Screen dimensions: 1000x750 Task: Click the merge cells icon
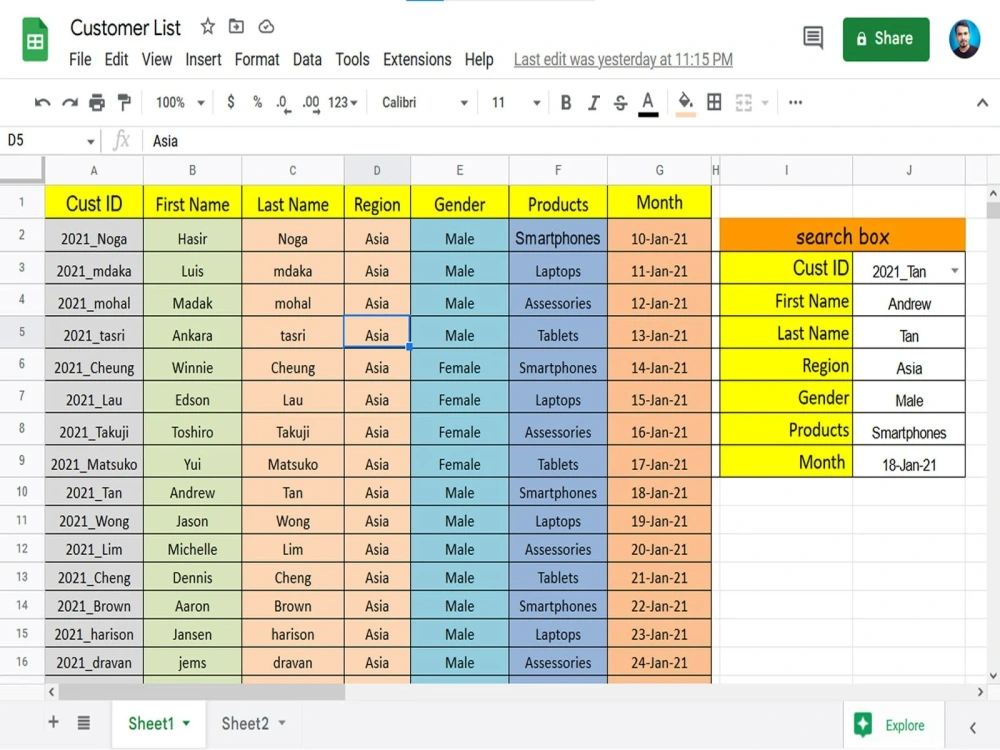744,102
